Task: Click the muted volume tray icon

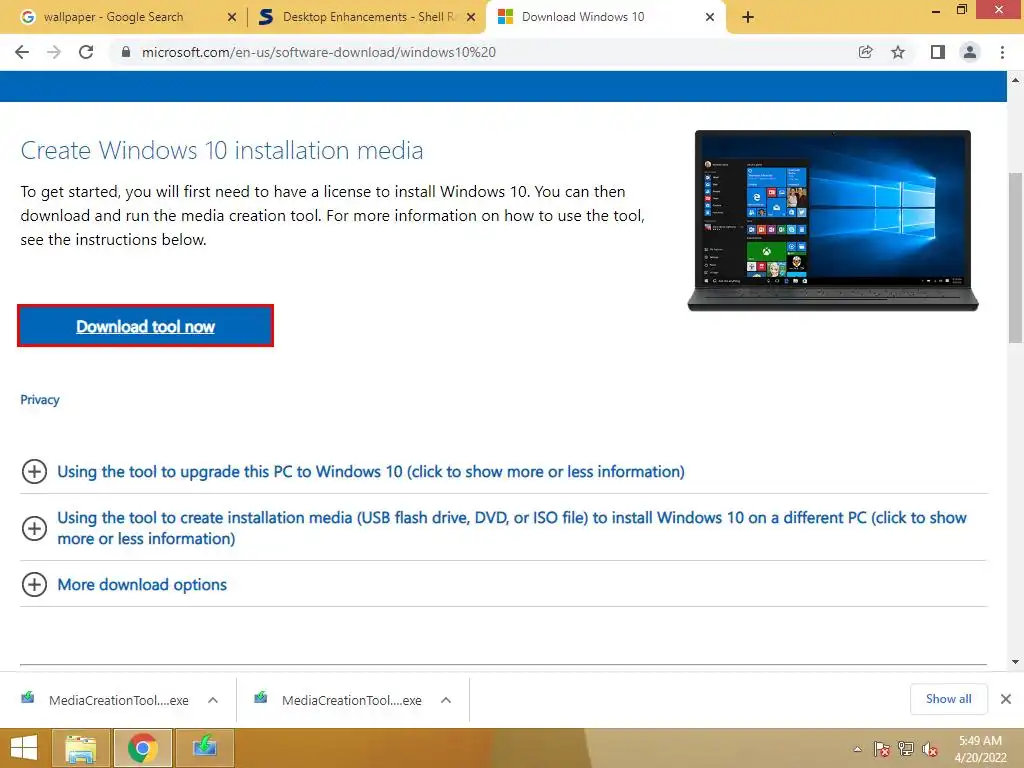Action: (x=930, y=749)
